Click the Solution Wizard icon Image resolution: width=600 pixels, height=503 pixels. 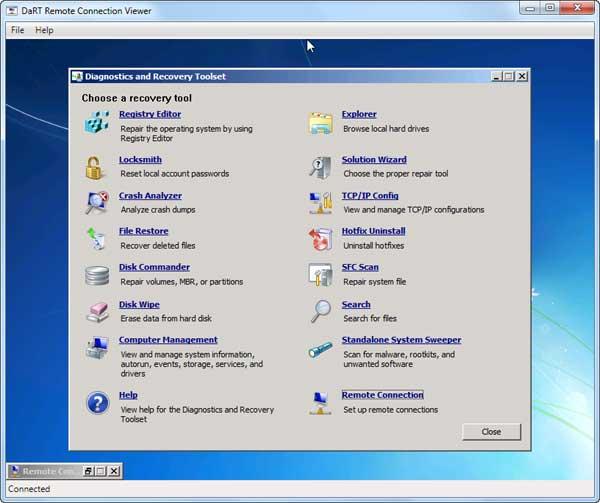(320, 168)
